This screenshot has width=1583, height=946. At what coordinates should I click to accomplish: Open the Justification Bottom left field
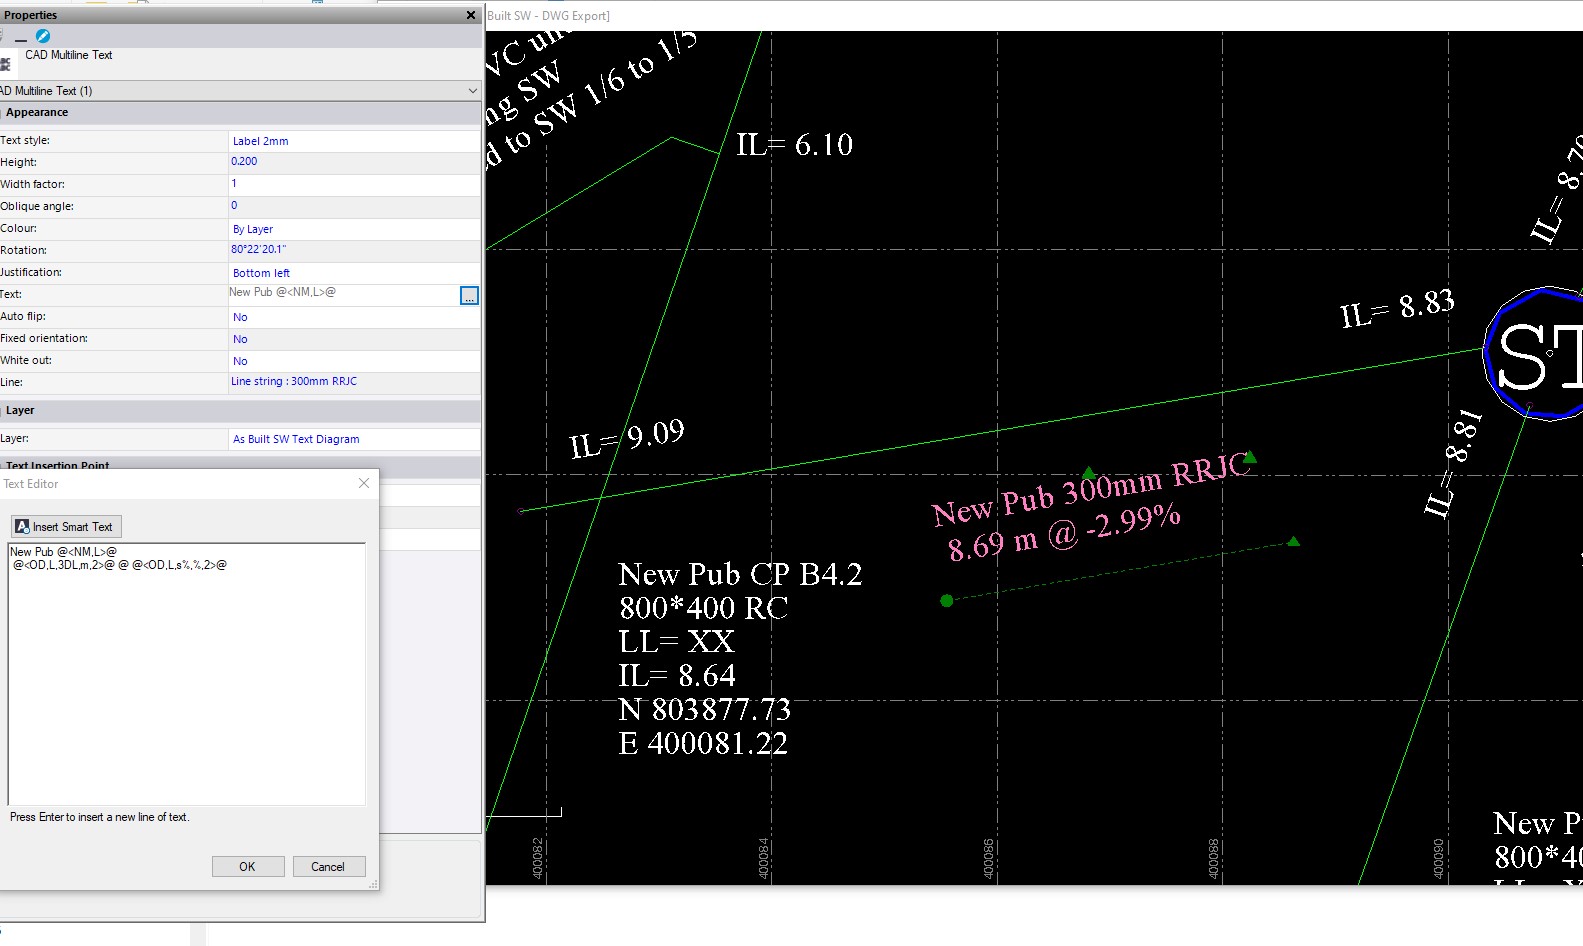coord(353,273)
